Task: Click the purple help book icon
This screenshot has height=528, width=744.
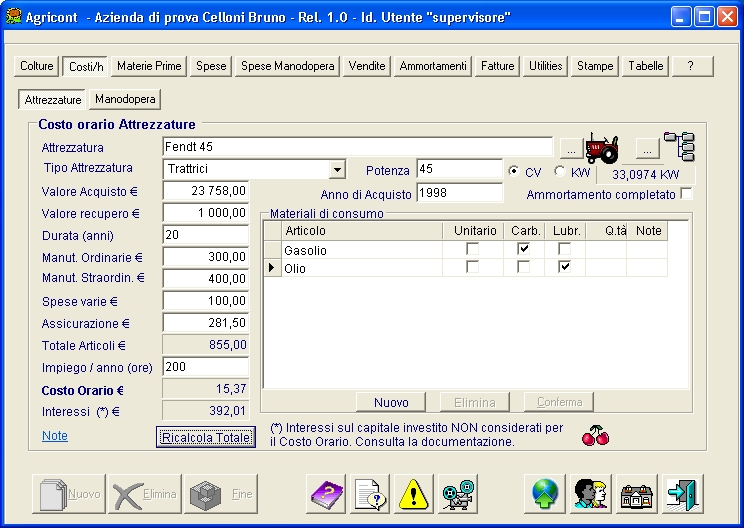Action: point(325,493)
